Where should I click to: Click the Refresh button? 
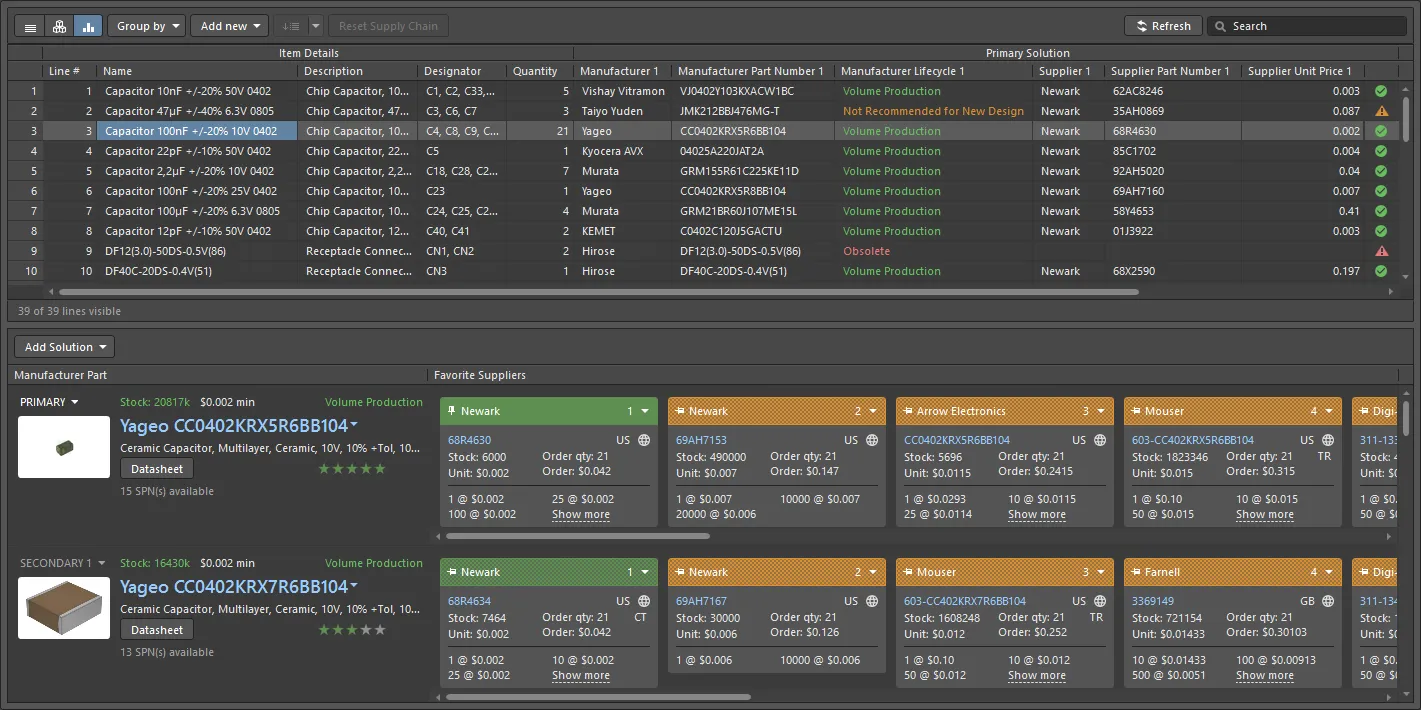click(x=1163, y=26)
